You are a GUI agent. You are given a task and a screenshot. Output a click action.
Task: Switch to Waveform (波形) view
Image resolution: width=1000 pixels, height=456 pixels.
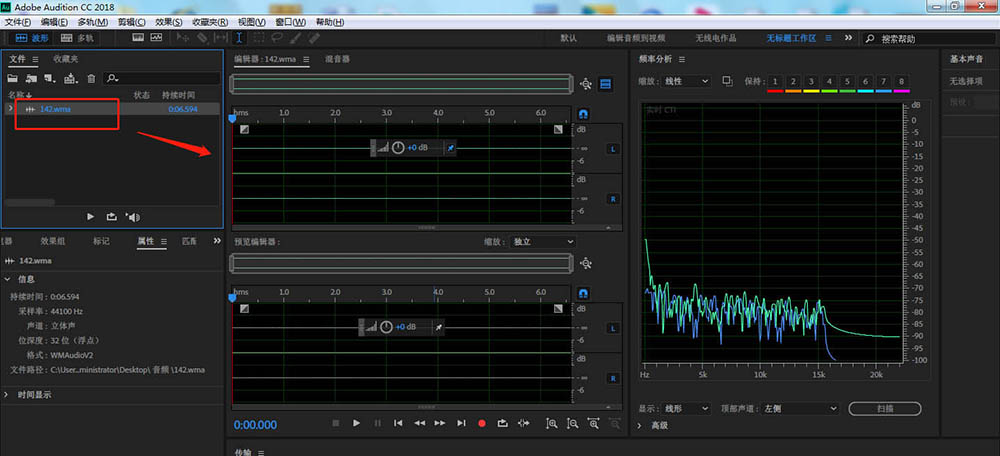31,38
